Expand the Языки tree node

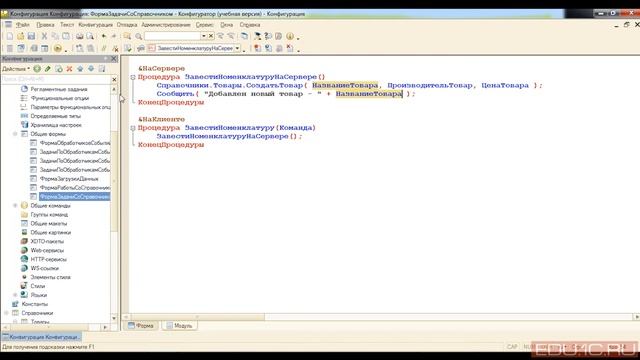pyautogui.click(x=15, y=295)
